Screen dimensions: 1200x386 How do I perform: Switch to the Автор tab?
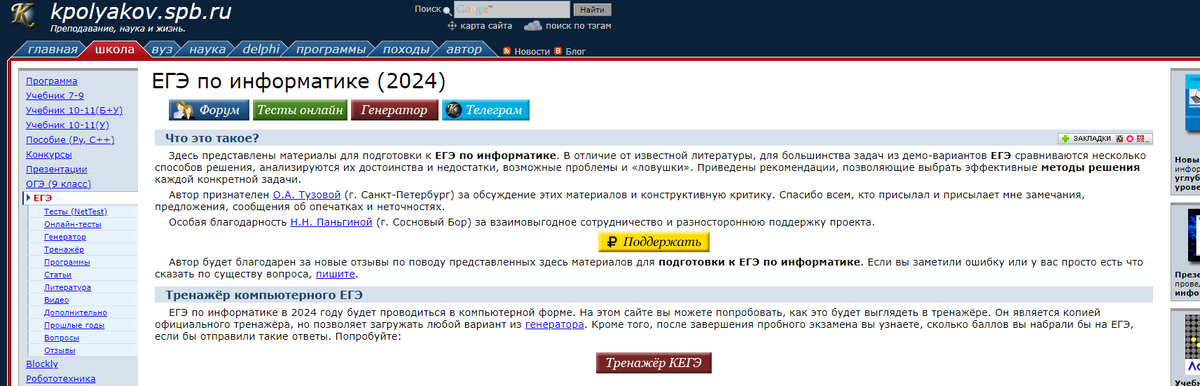click(x=464, y=49)
